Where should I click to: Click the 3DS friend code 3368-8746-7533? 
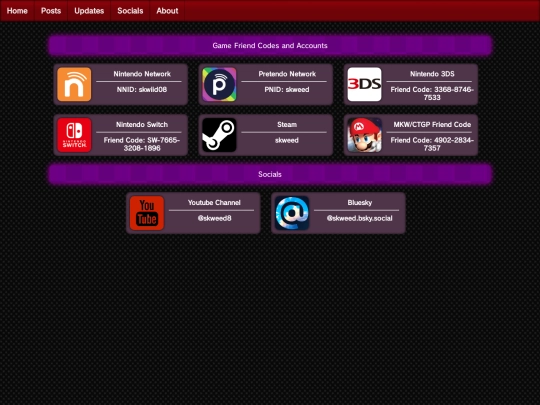point(432,93)
